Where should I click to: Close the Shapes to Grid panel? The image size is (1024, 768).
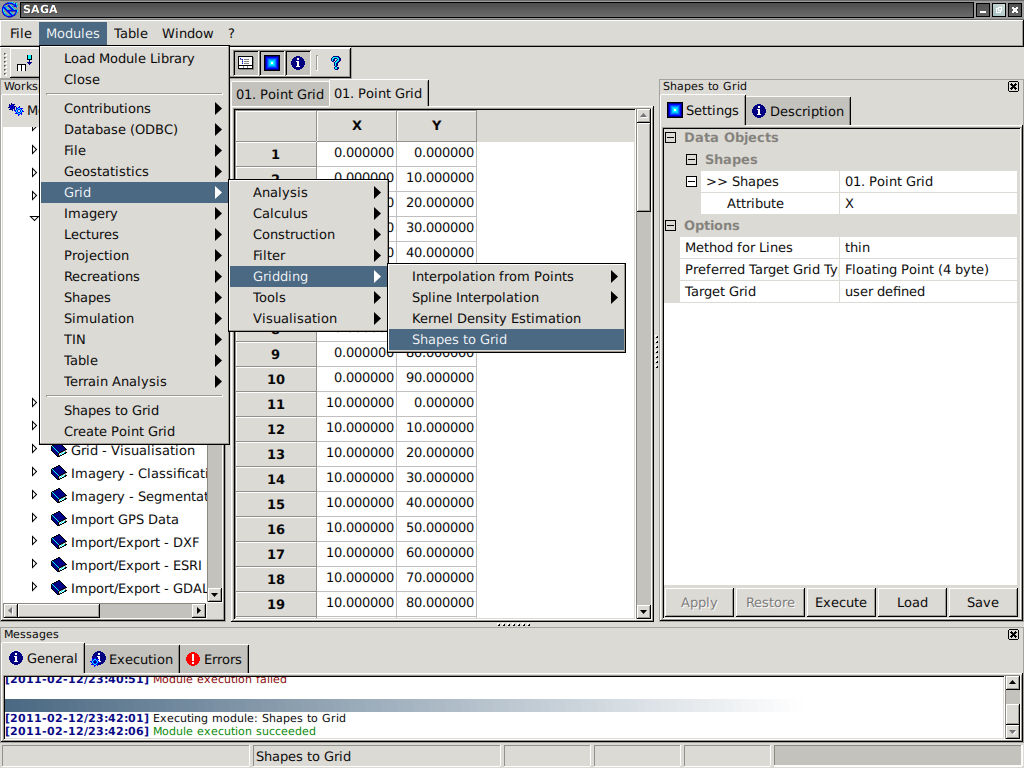[x=1013, y=87]
